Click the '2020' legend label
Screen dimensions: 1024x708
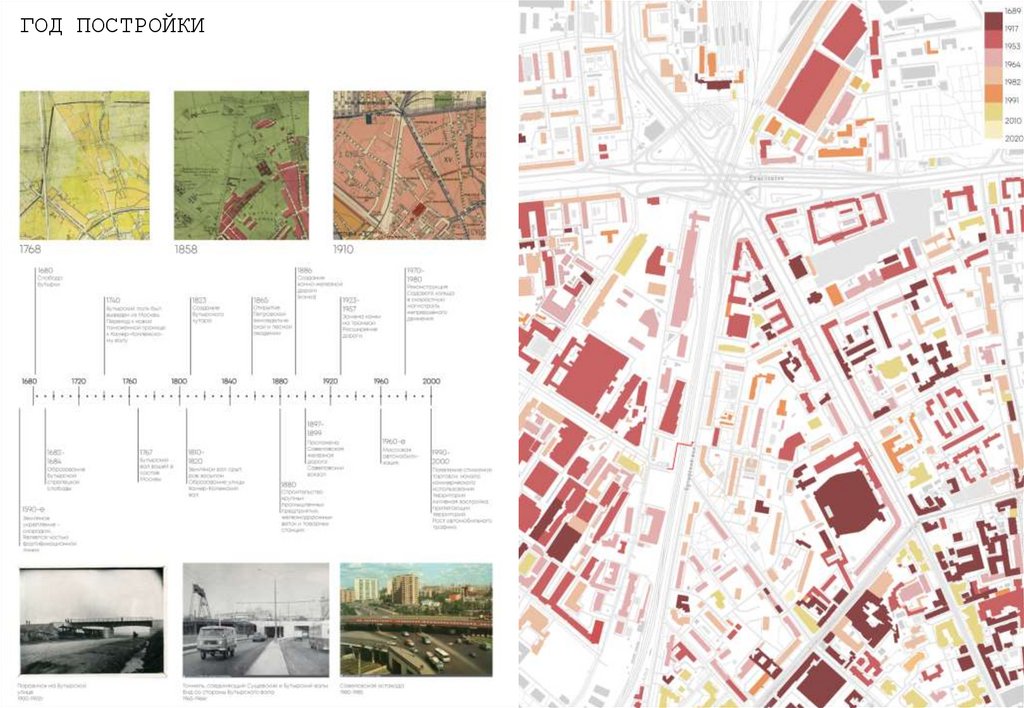pos(1013,138)
